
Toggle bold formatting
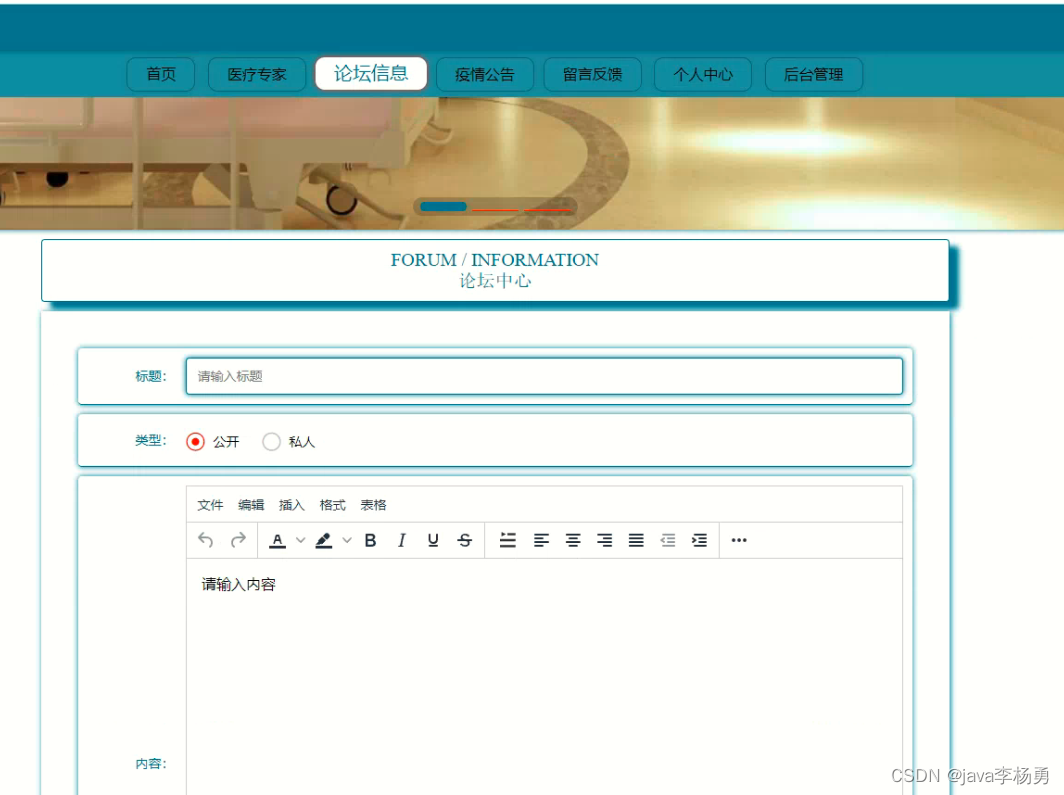pyautogui.click(x=370, y=540)
